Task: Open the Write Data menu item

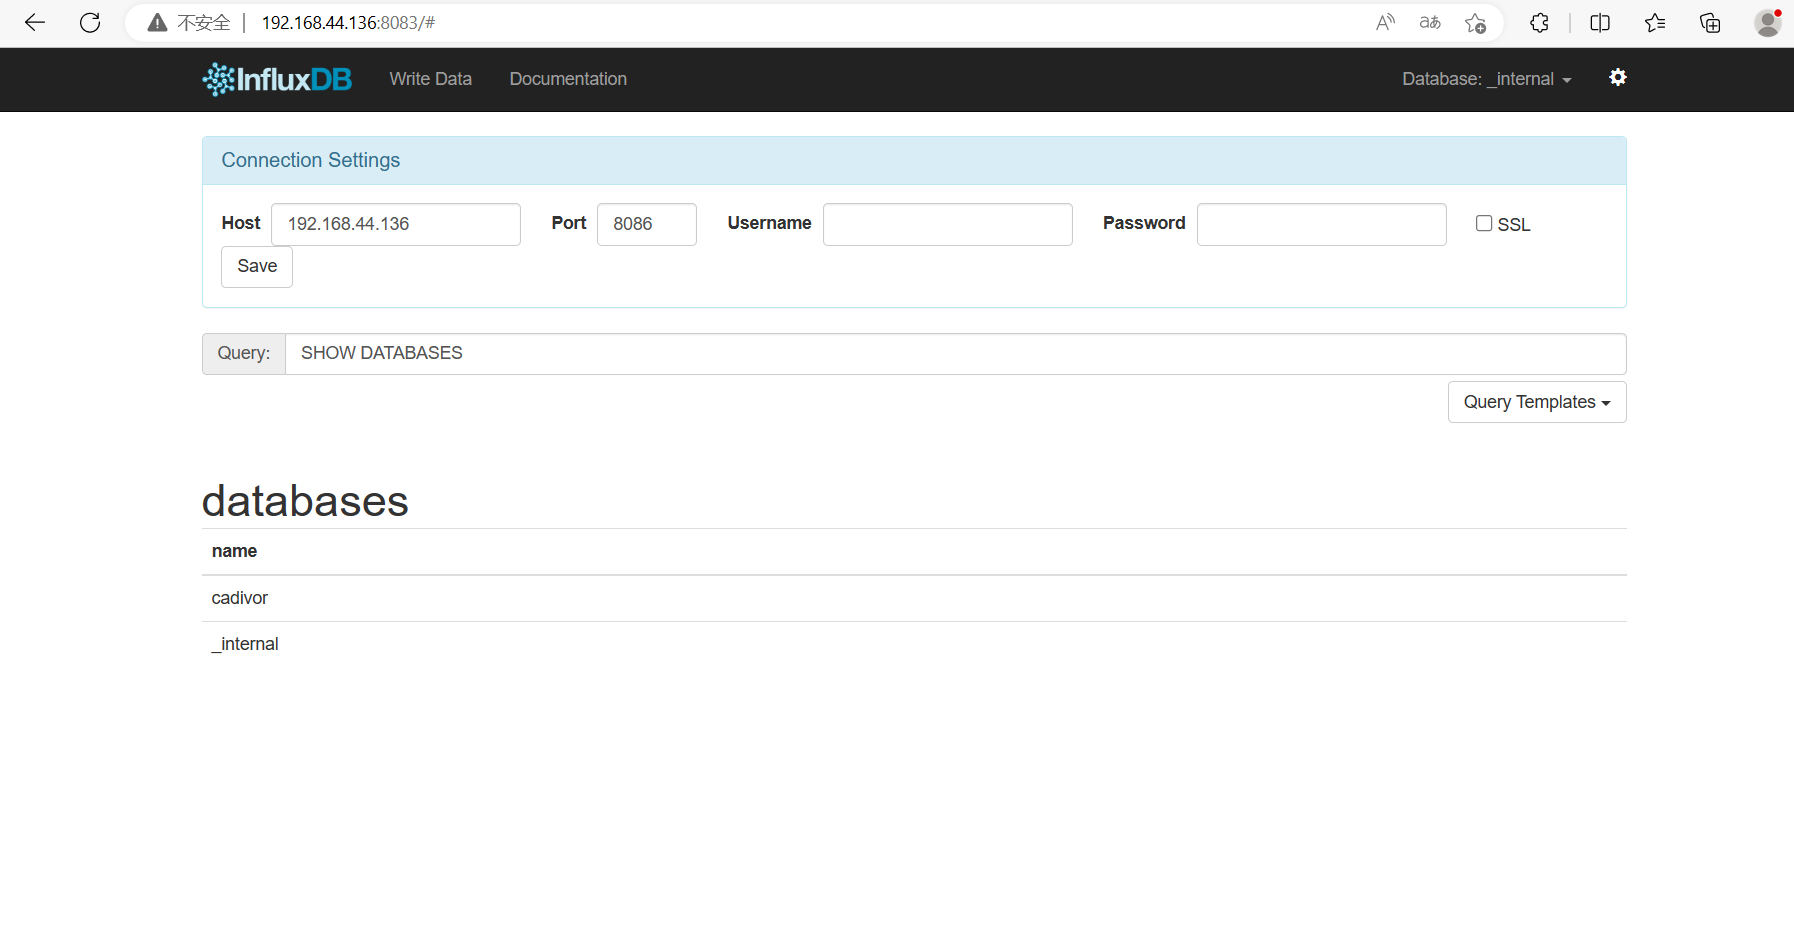Action: coord(430,79)
